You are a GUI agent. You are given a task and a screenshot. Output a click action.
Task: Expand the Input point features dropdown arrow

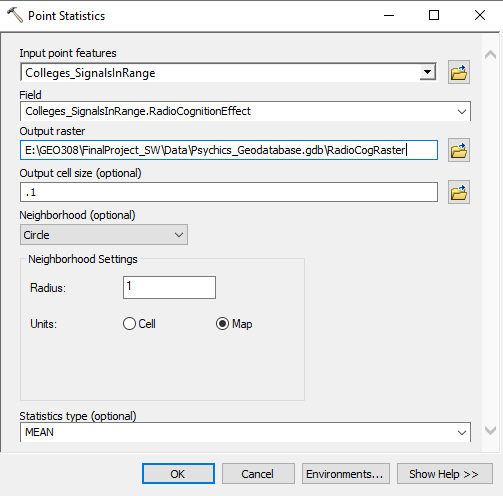coord(427,72)
